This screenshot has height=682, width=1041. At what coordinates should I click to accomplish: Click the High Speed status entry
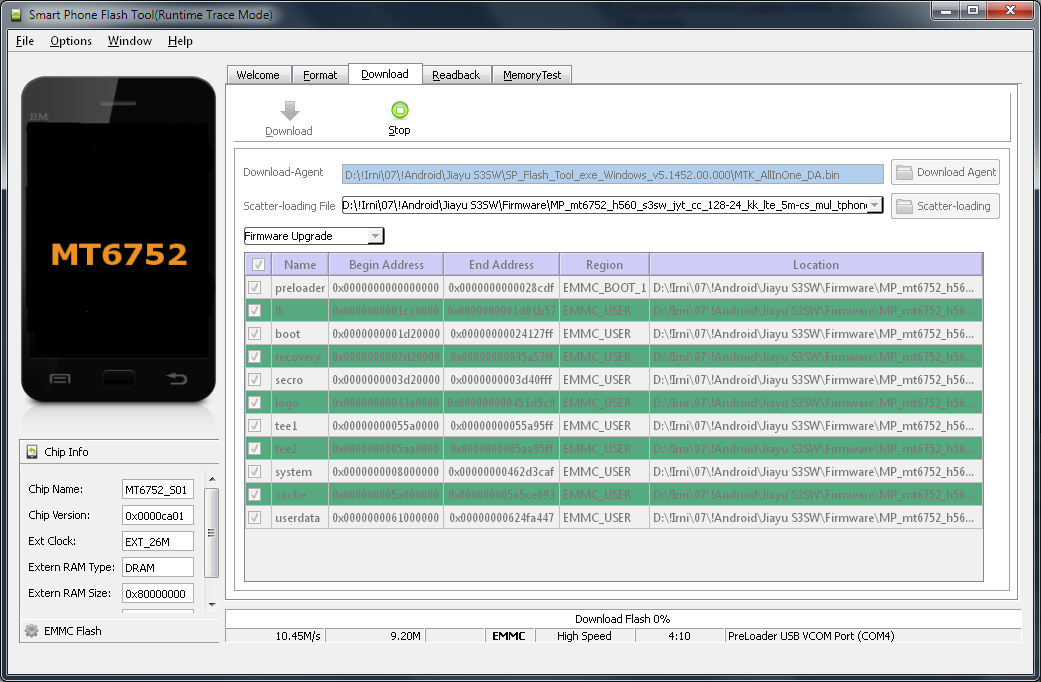point(584,636)
